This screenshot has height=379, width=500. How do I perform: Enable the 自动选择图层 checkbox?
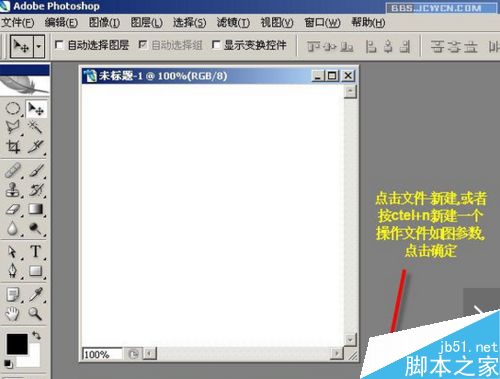[x=59, y=45]
